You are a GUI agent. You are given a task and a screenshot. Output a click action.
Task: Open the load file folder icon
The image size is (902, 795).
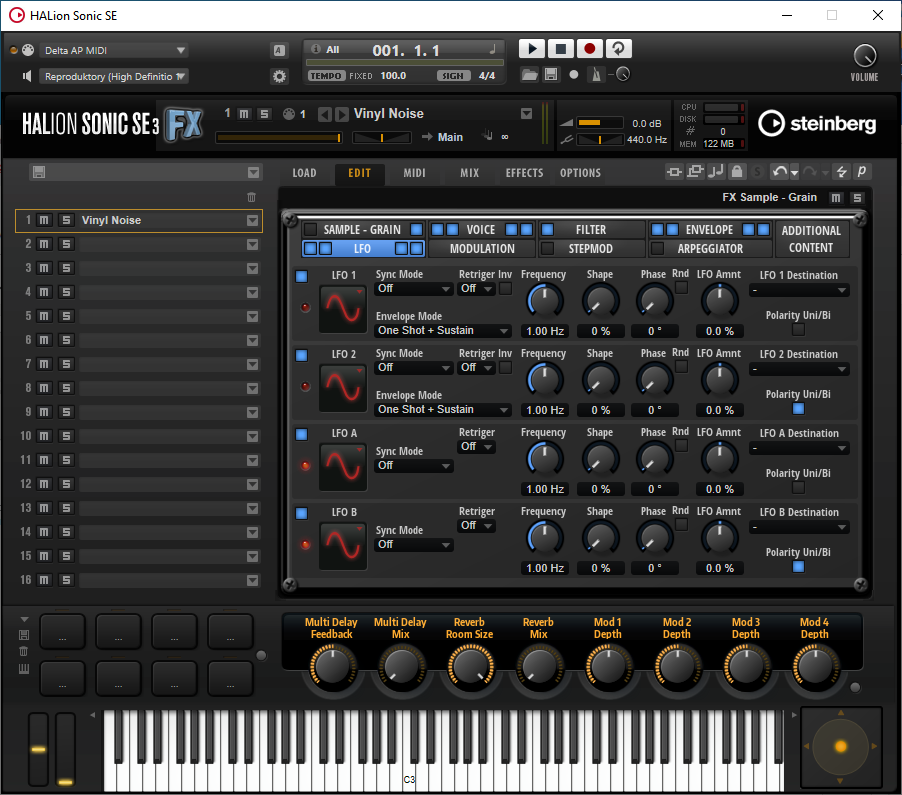[x=529, y=75]
